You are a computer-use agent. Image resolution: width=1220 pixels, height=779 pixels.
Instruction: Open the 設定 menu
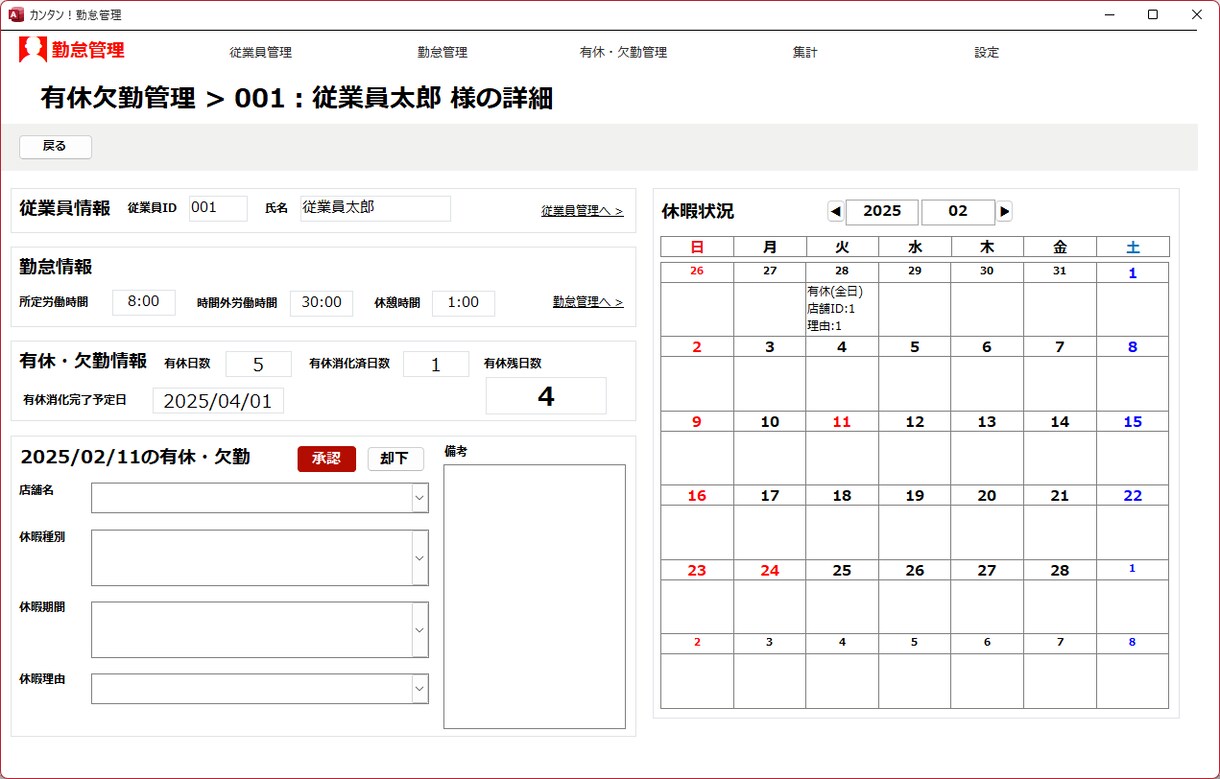(987, 52)
